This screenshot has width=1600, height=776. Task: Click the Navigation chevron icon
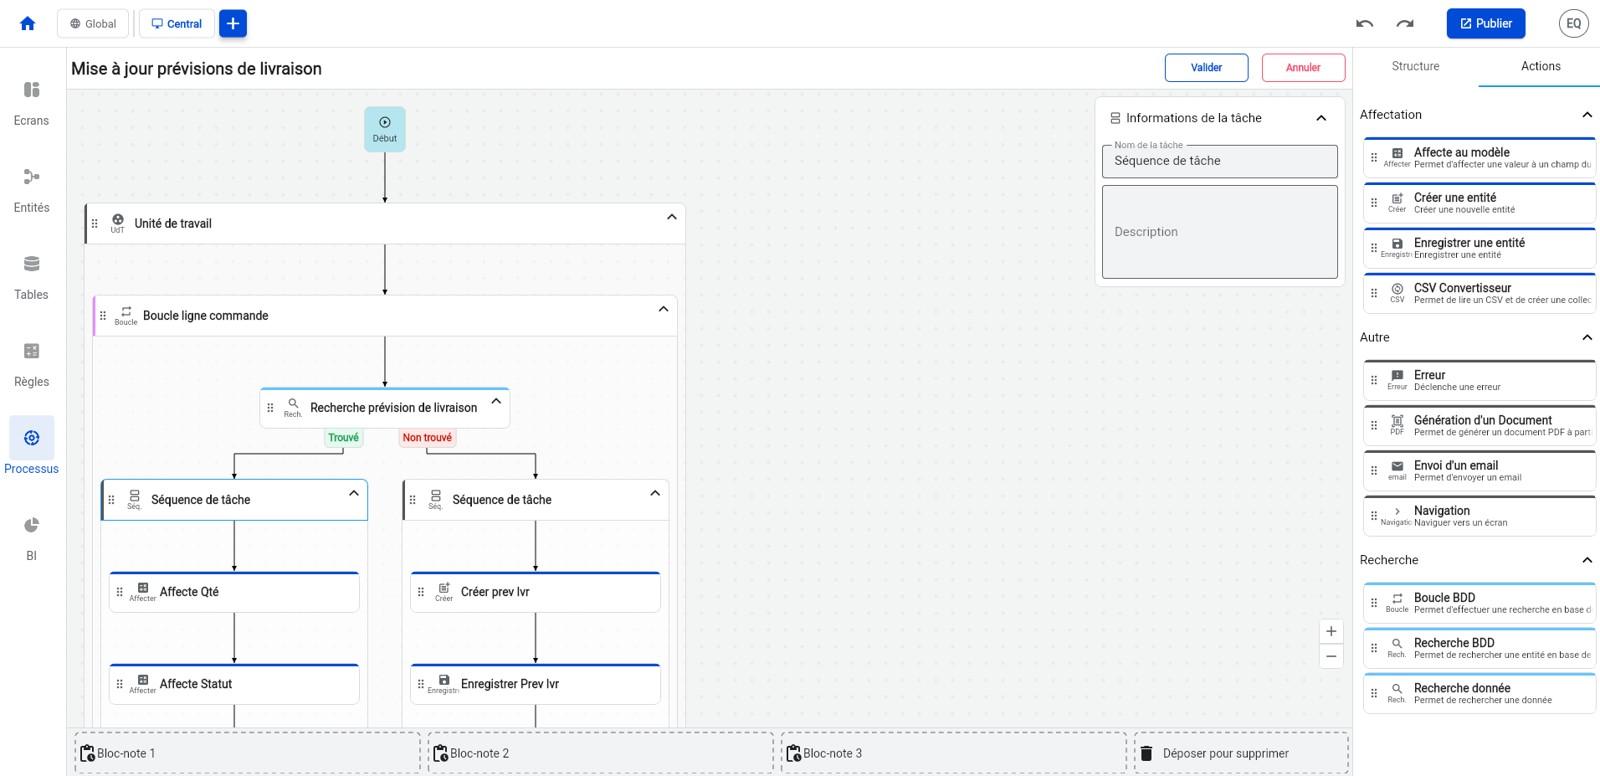(1397, 511)
